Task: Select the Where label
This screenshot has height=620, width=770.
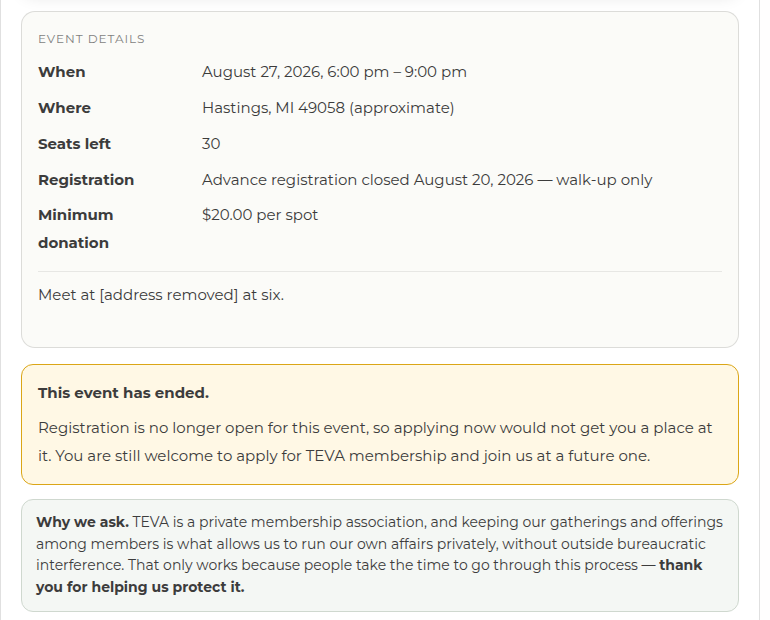Action: [x=64, y=108]
